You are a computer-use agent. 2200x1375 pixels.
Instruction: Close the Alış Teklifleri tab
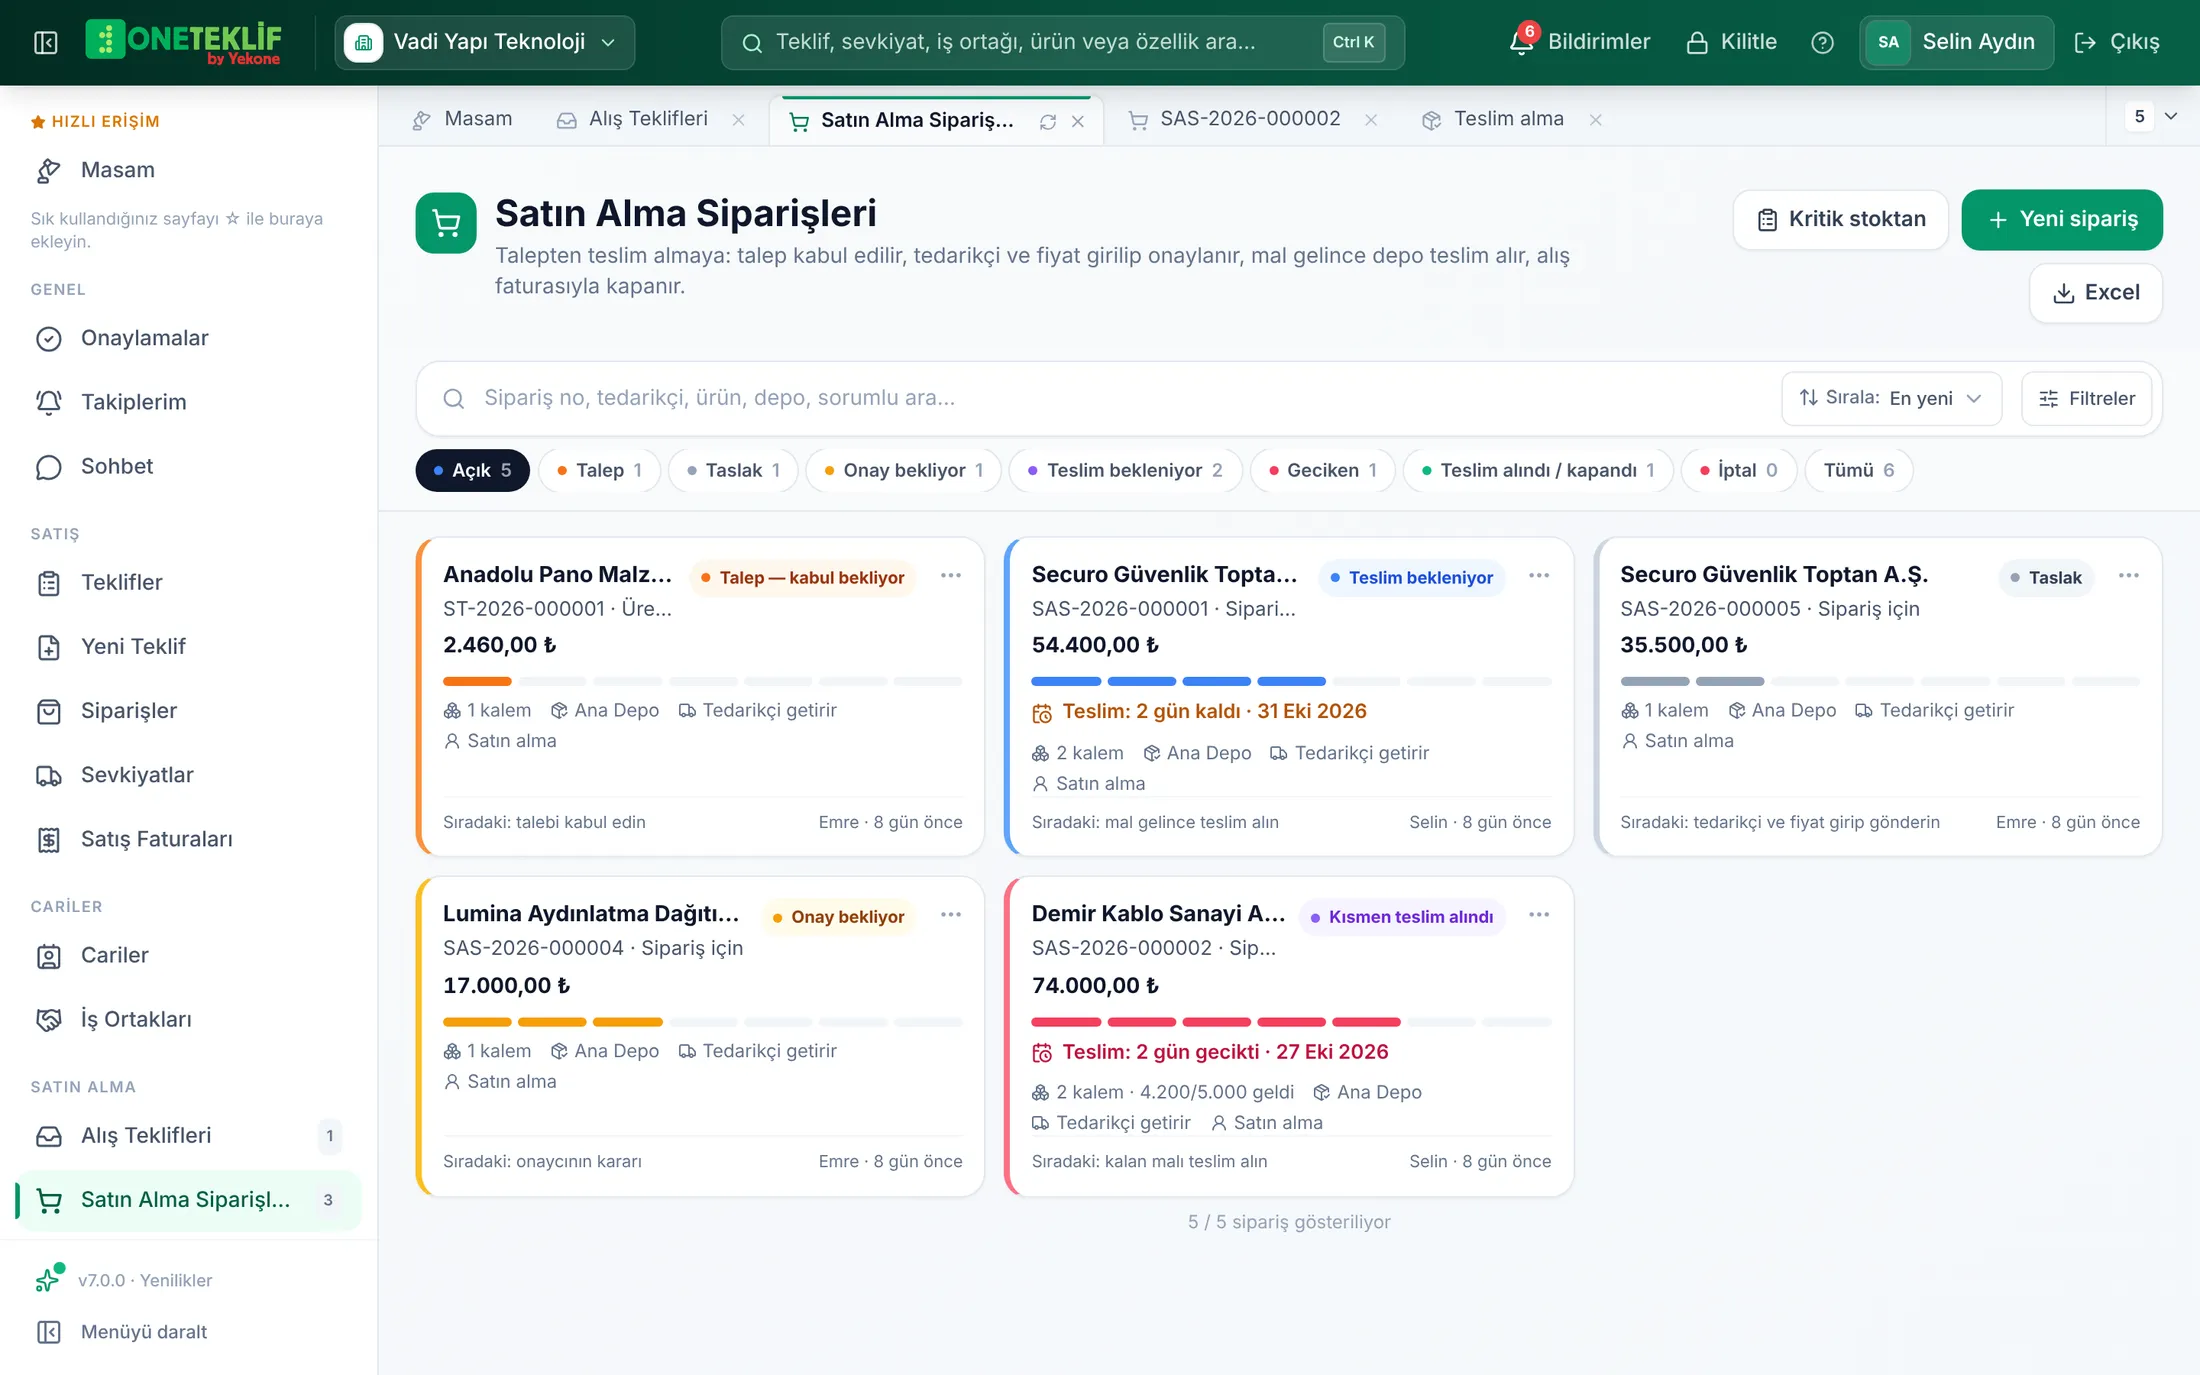point(738,120)
